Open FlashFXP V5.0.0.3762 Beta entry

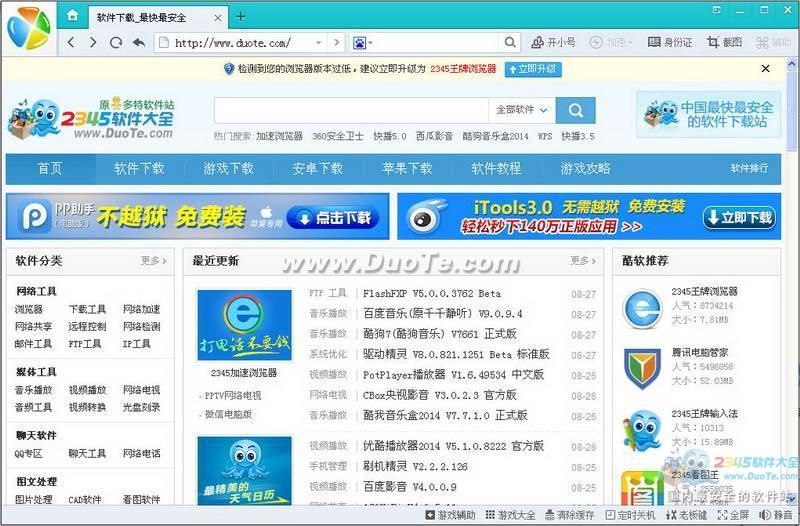coord(432,294)
